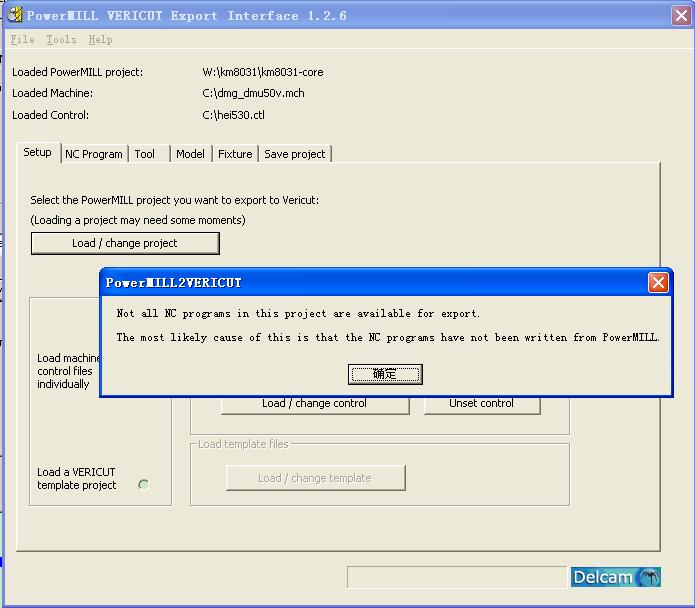Click the Loaded Machine label
The image size is (695, 608).
click(52, 94)
